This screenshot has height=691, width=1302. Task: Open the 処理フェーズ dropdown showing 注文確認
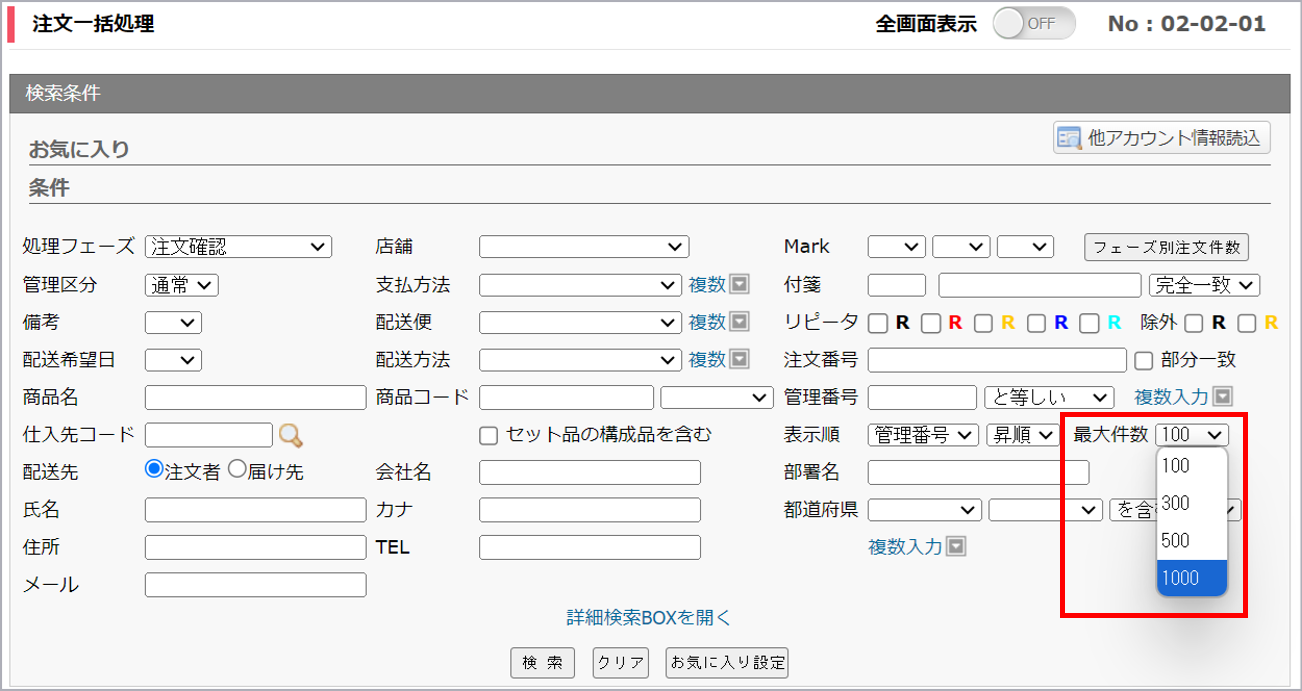point(238,247)
